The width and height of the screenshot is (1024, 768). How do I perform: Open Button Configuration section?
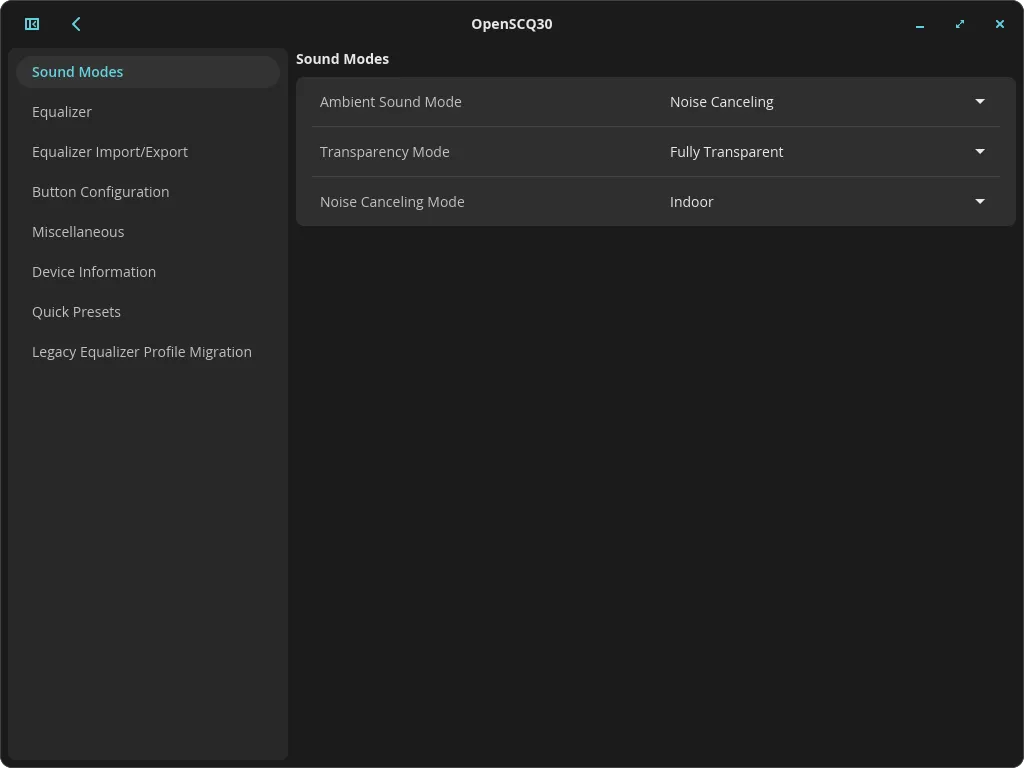coord(148,192)
